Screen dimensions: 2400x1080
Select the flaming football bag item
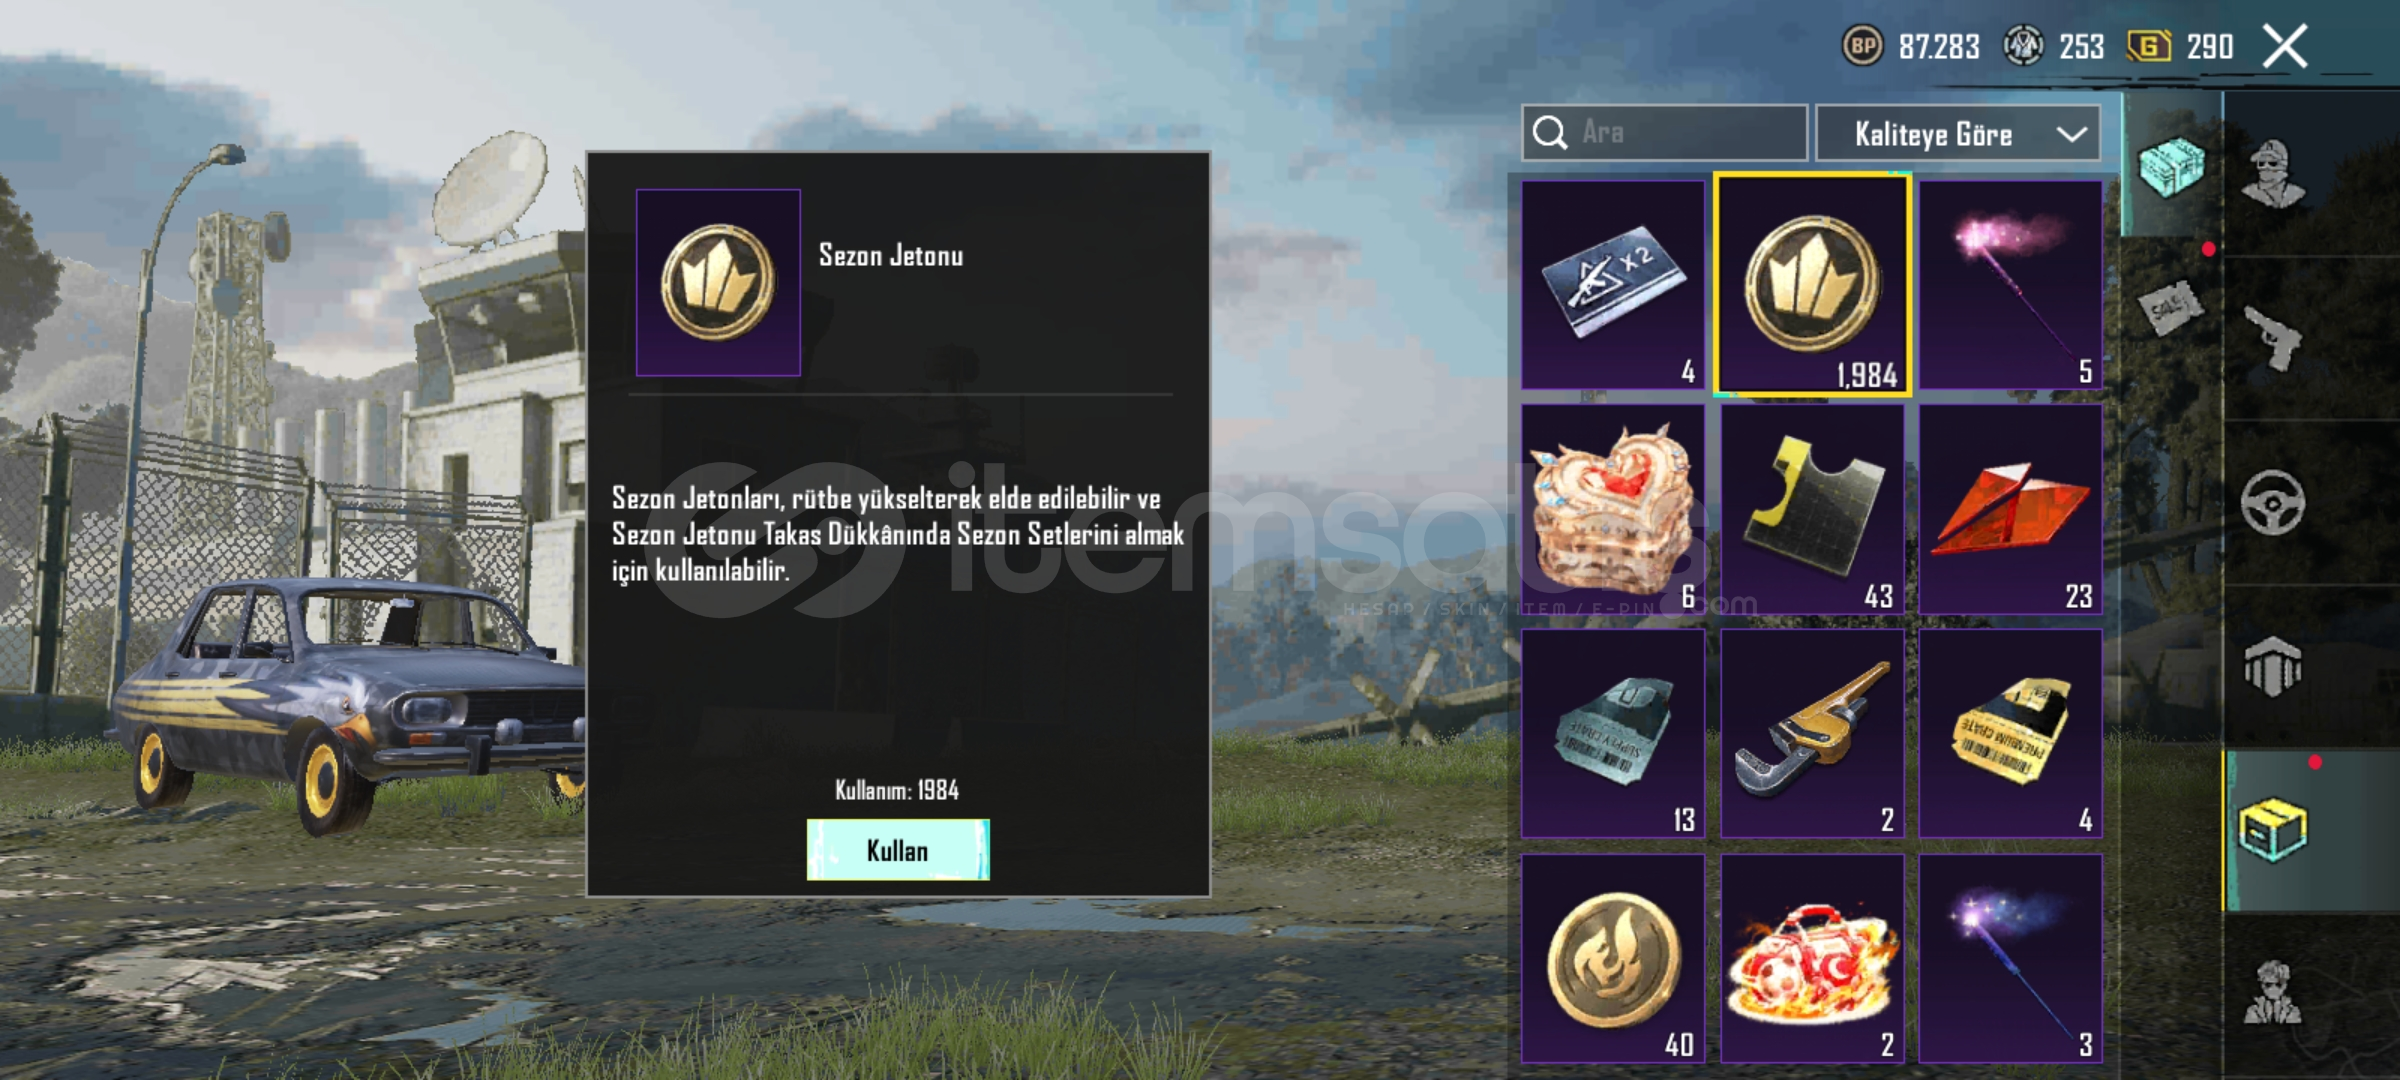tap(1812, 958)
